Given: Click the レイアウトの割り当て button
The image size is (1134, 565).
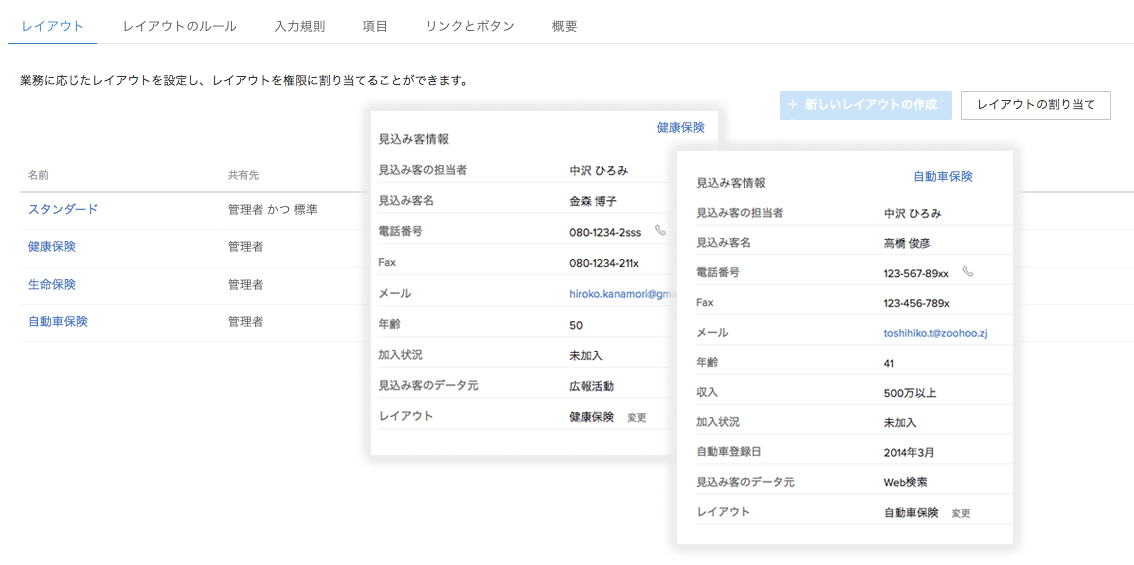Looking at the screenshot, I should (x=1035, y=105).
